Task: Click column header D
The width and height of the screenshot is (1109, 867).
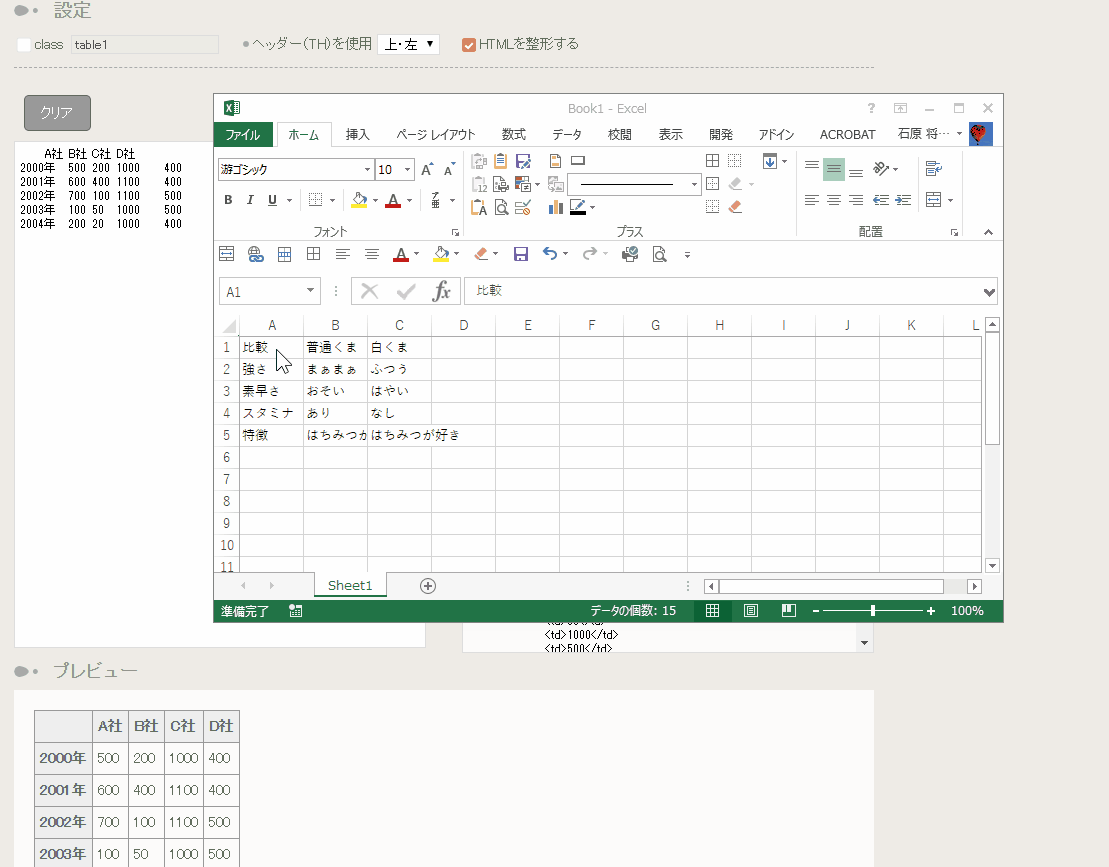Action: tap(463, 325)
